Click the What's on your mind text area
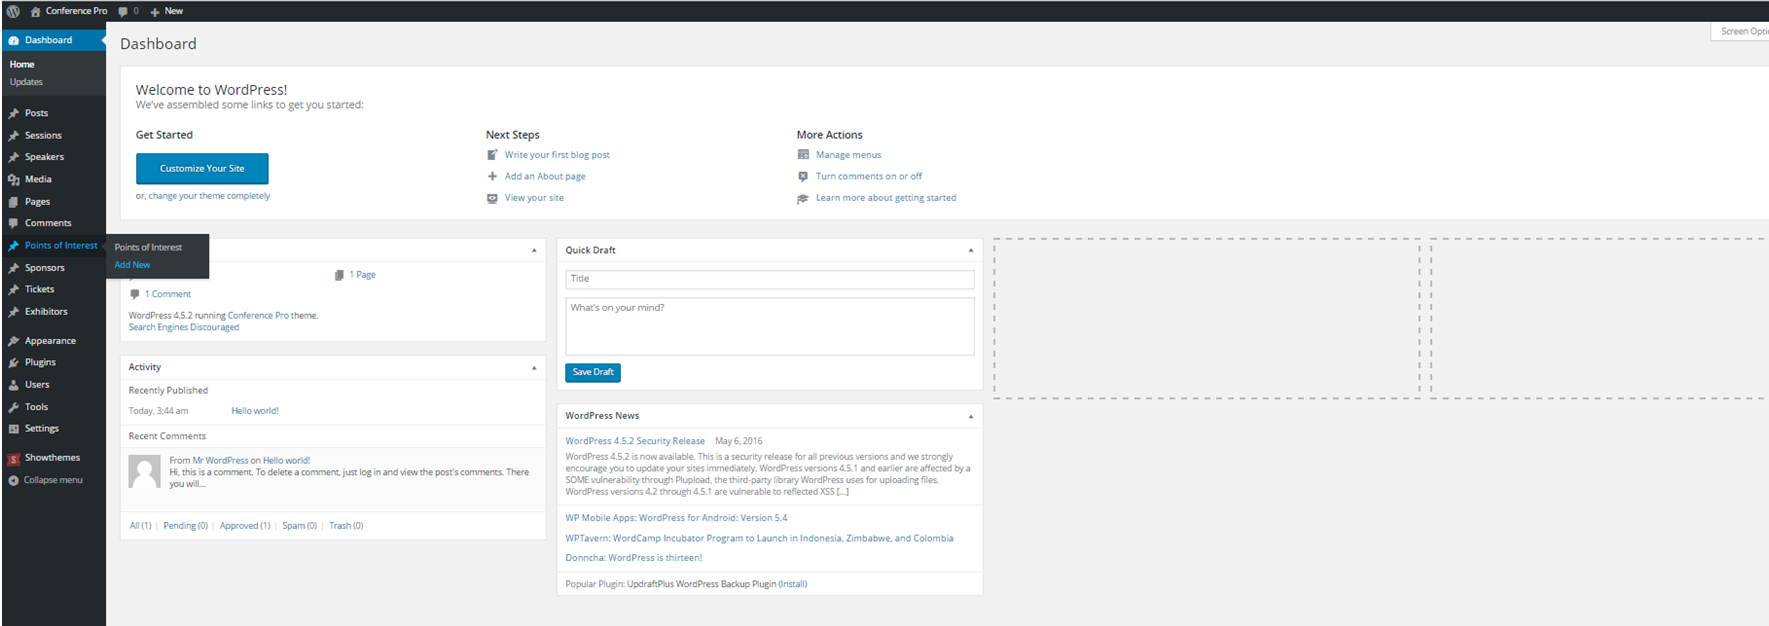Image resolution: width=1769 pixels, height=626 pixels. [770, 326]
